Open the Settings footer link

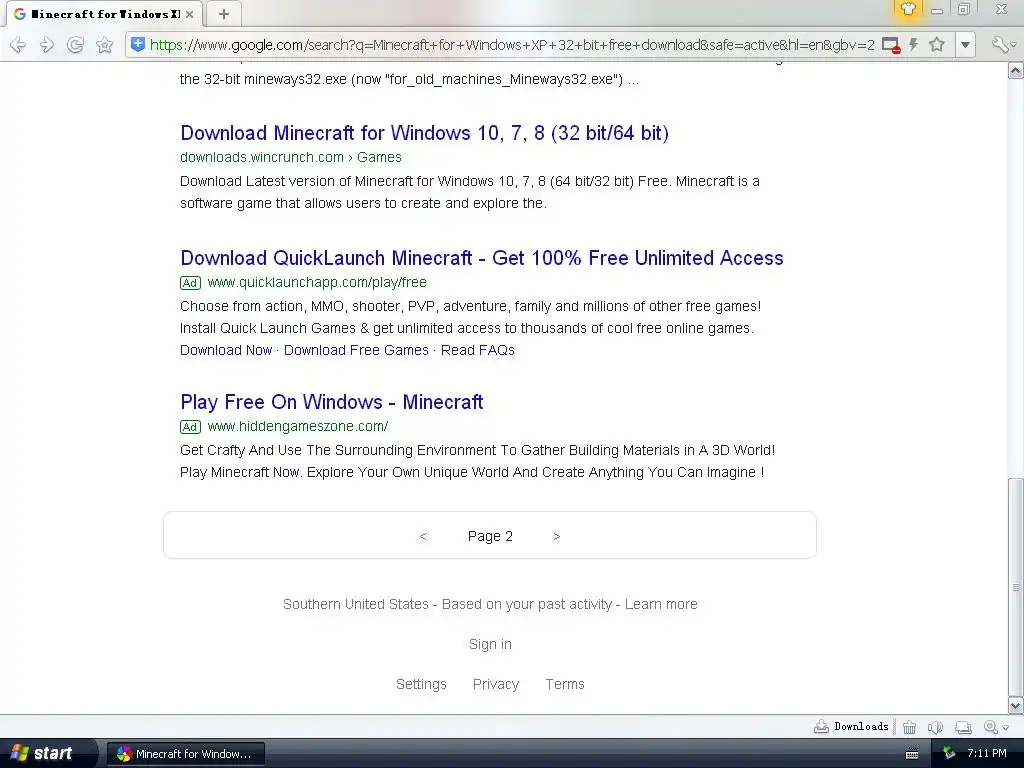click(x=421, y=684)
